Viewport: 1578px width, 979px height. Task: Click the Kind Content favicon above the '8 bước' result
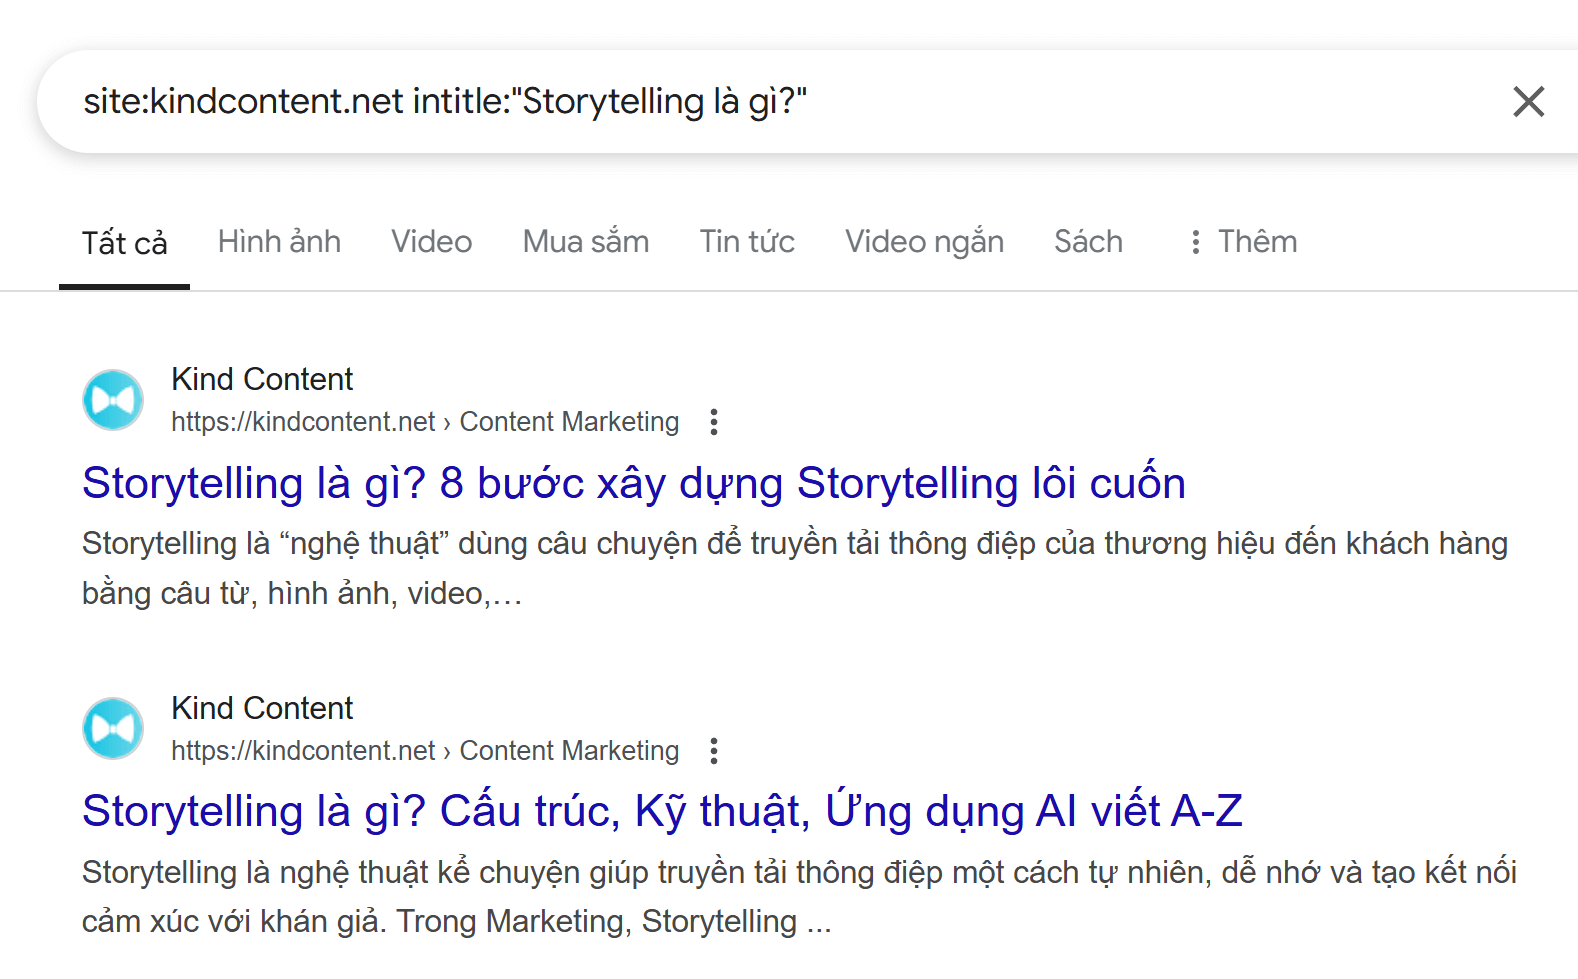[113, 400]
